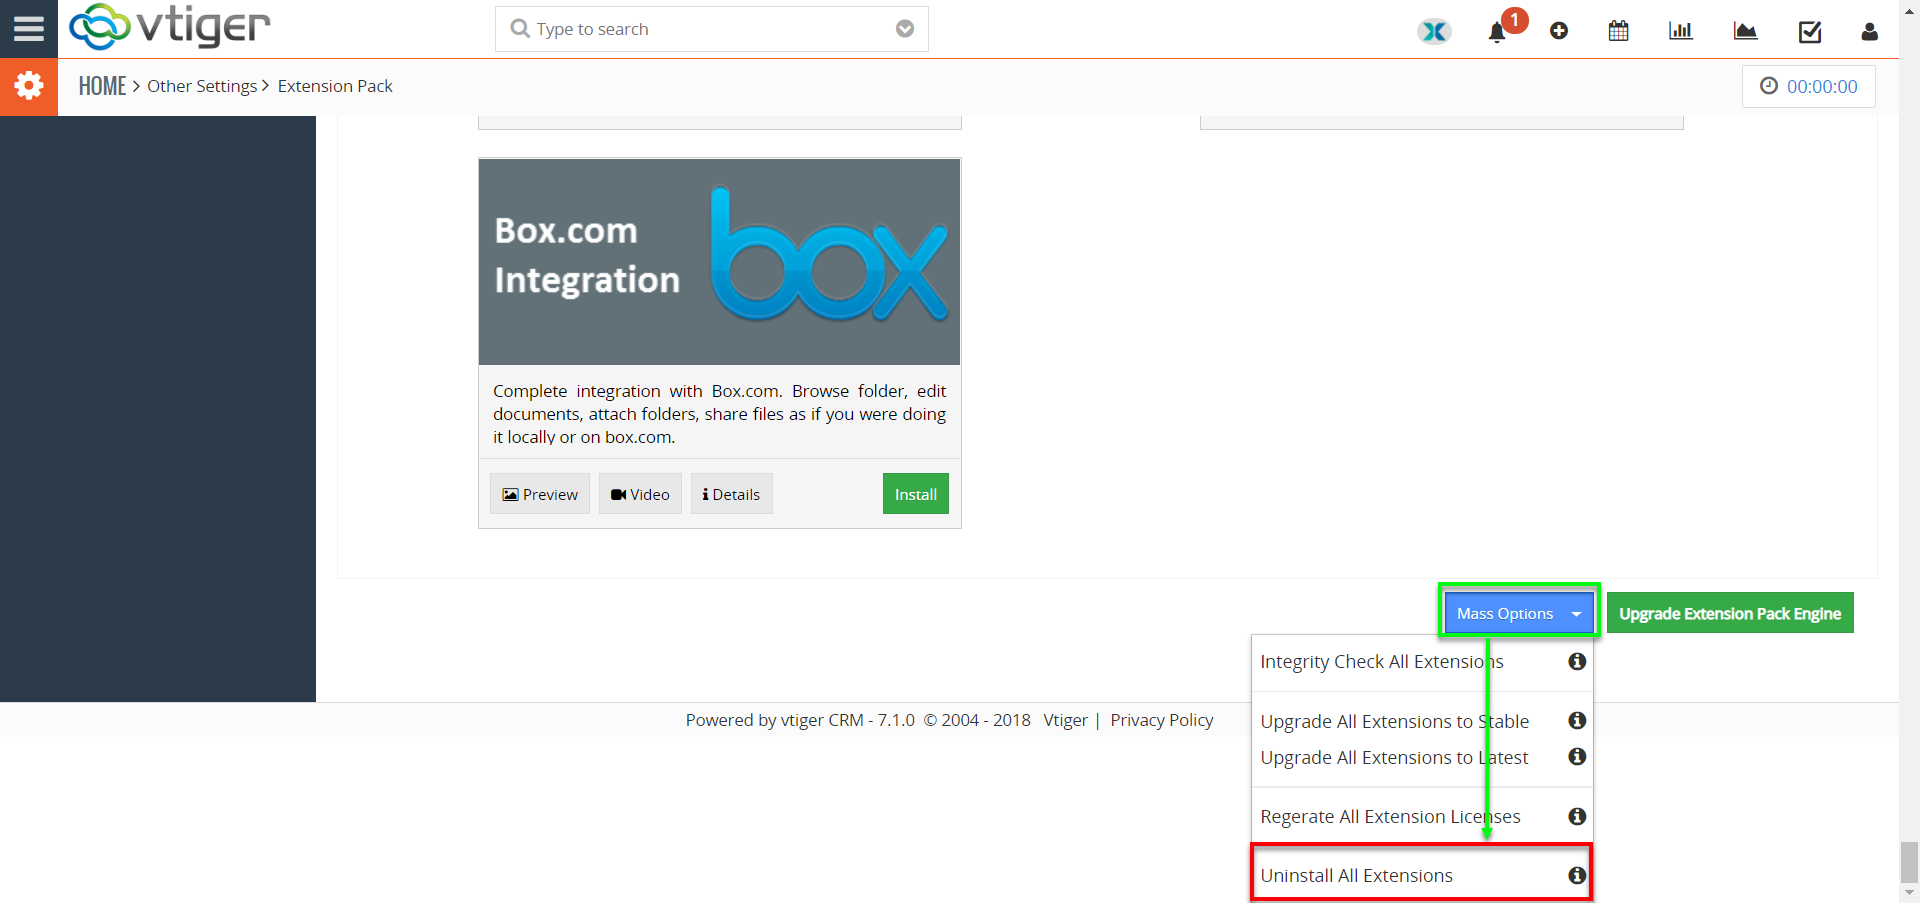Screen dimensions: 1920x903
Task: Open the tasks checkbox icon
Action: [1810, 32]
